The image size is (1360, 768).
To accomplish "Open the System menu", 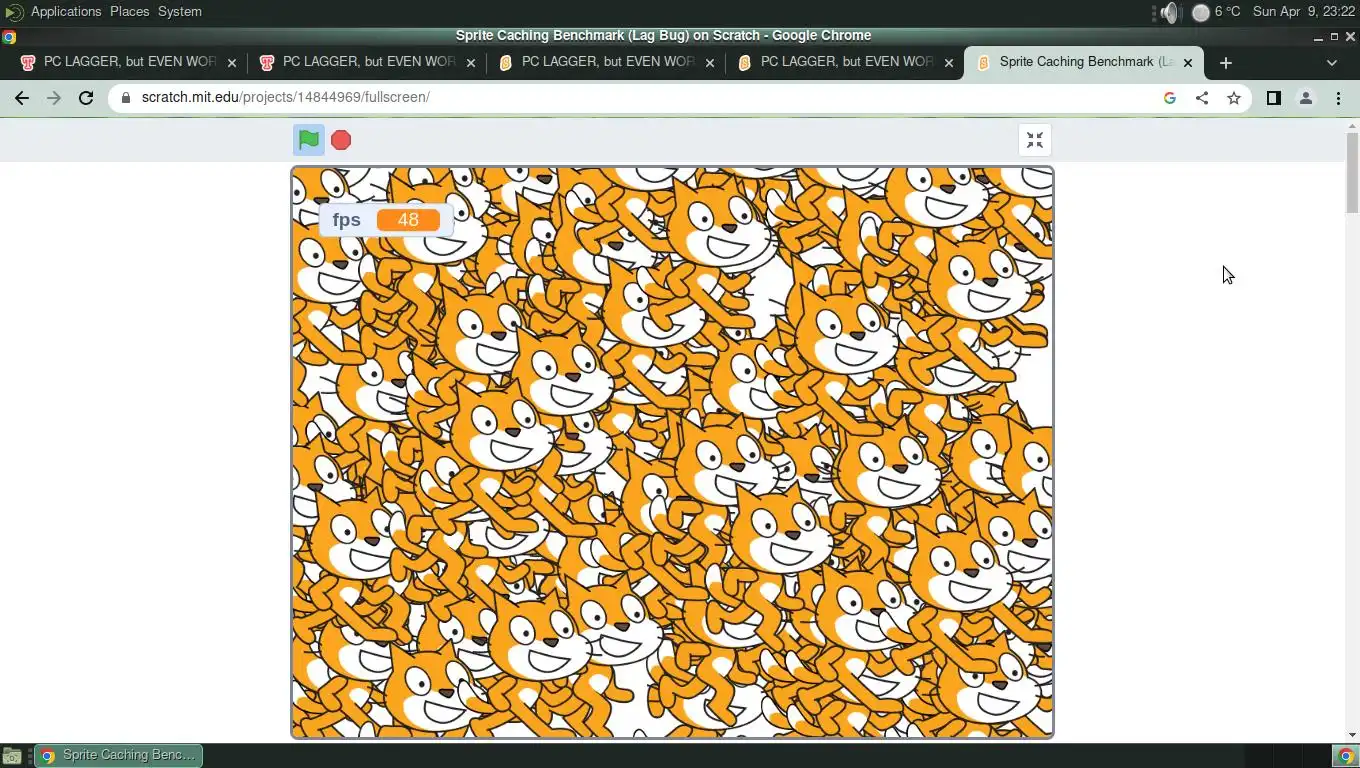I will (180, 11).
